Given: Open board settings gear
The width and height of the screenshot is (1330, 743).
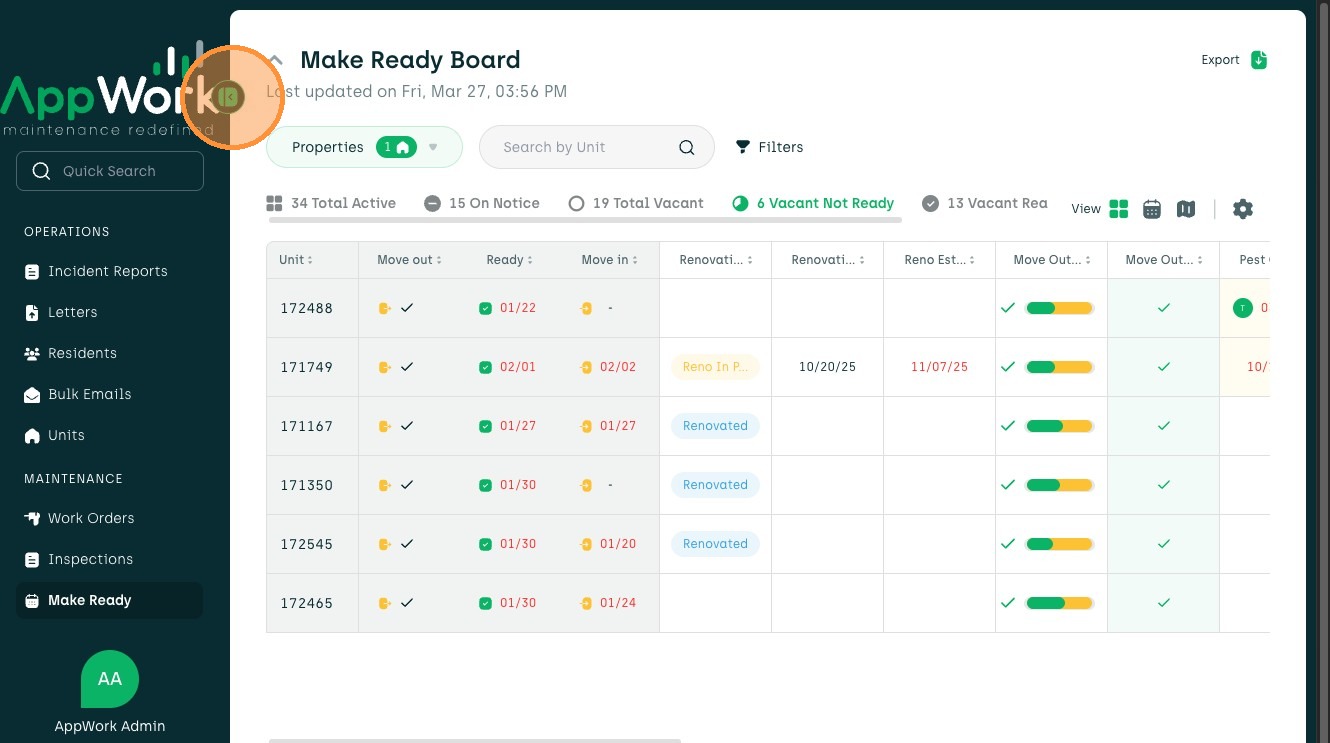Looking at the screenshot, I should (x=1243, y=209).
